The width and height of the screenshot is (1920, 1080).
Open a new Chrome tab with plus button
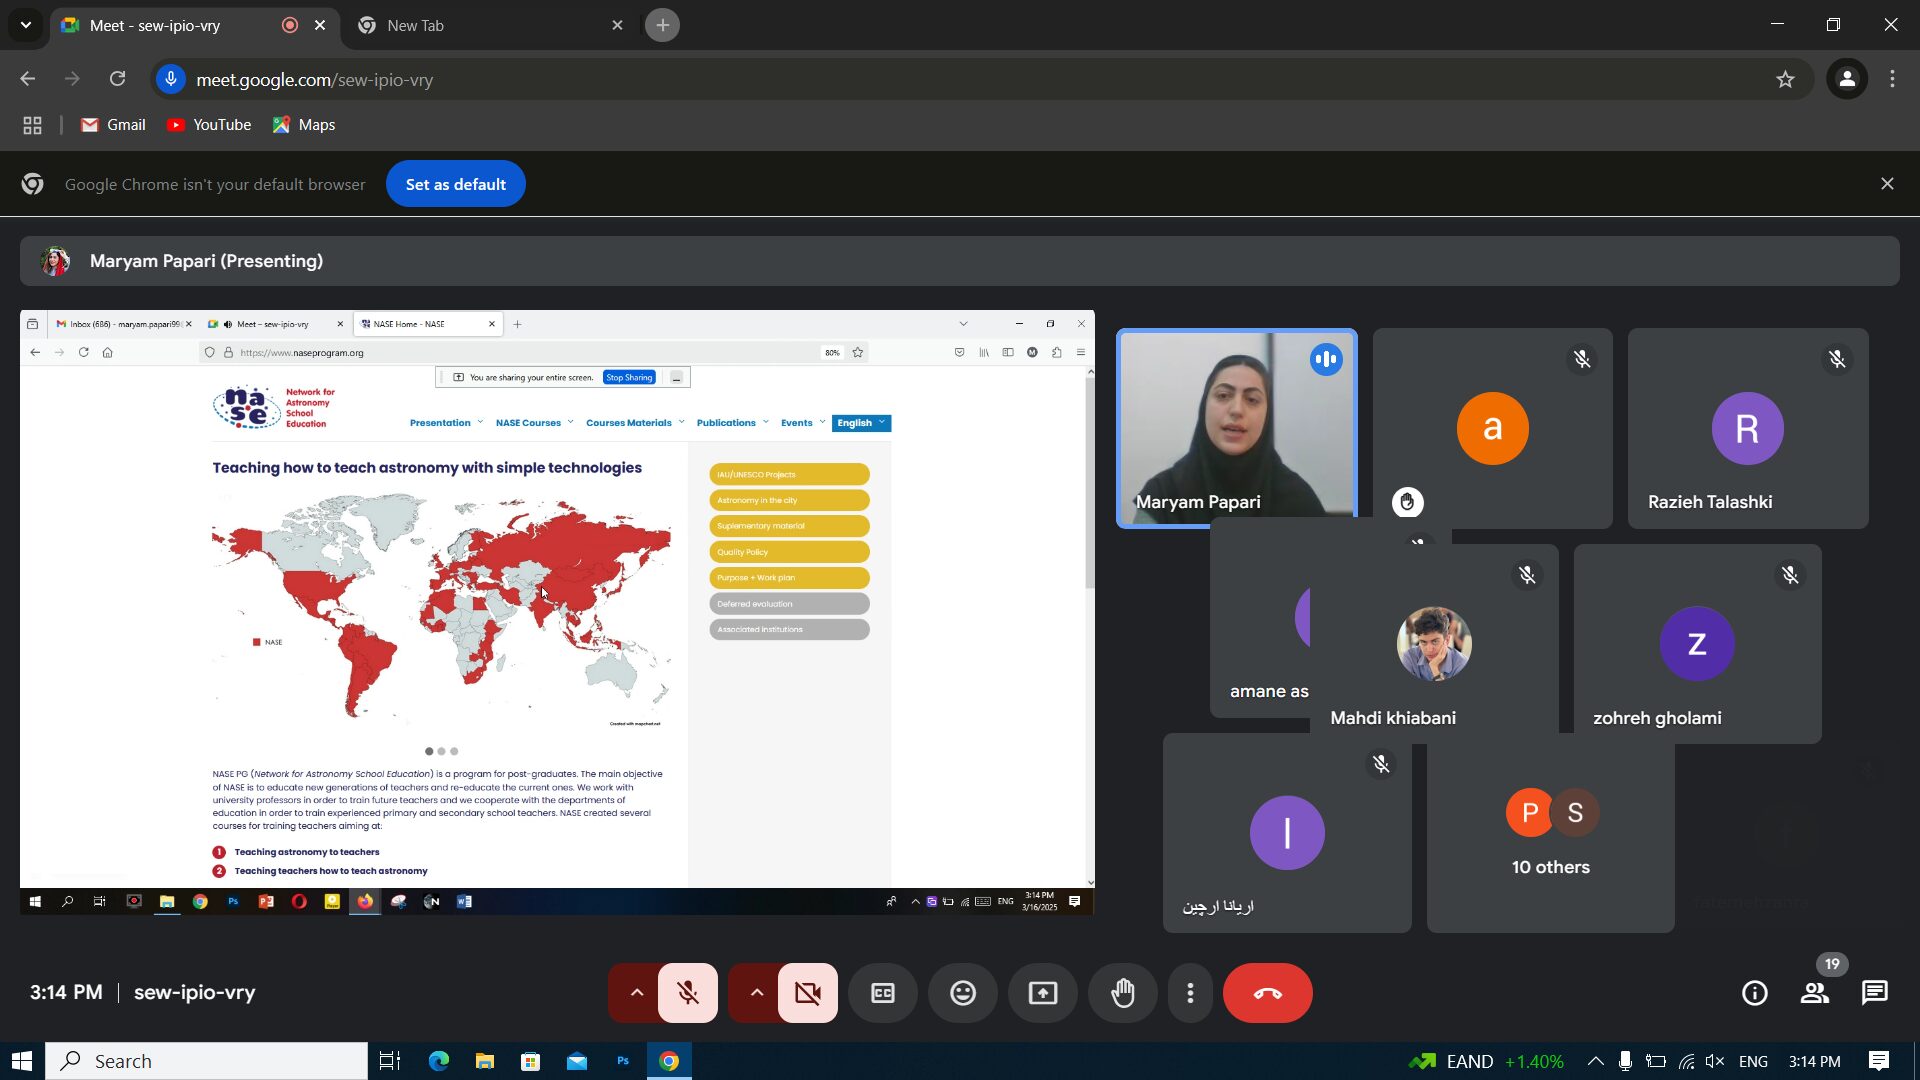point(662,25)
